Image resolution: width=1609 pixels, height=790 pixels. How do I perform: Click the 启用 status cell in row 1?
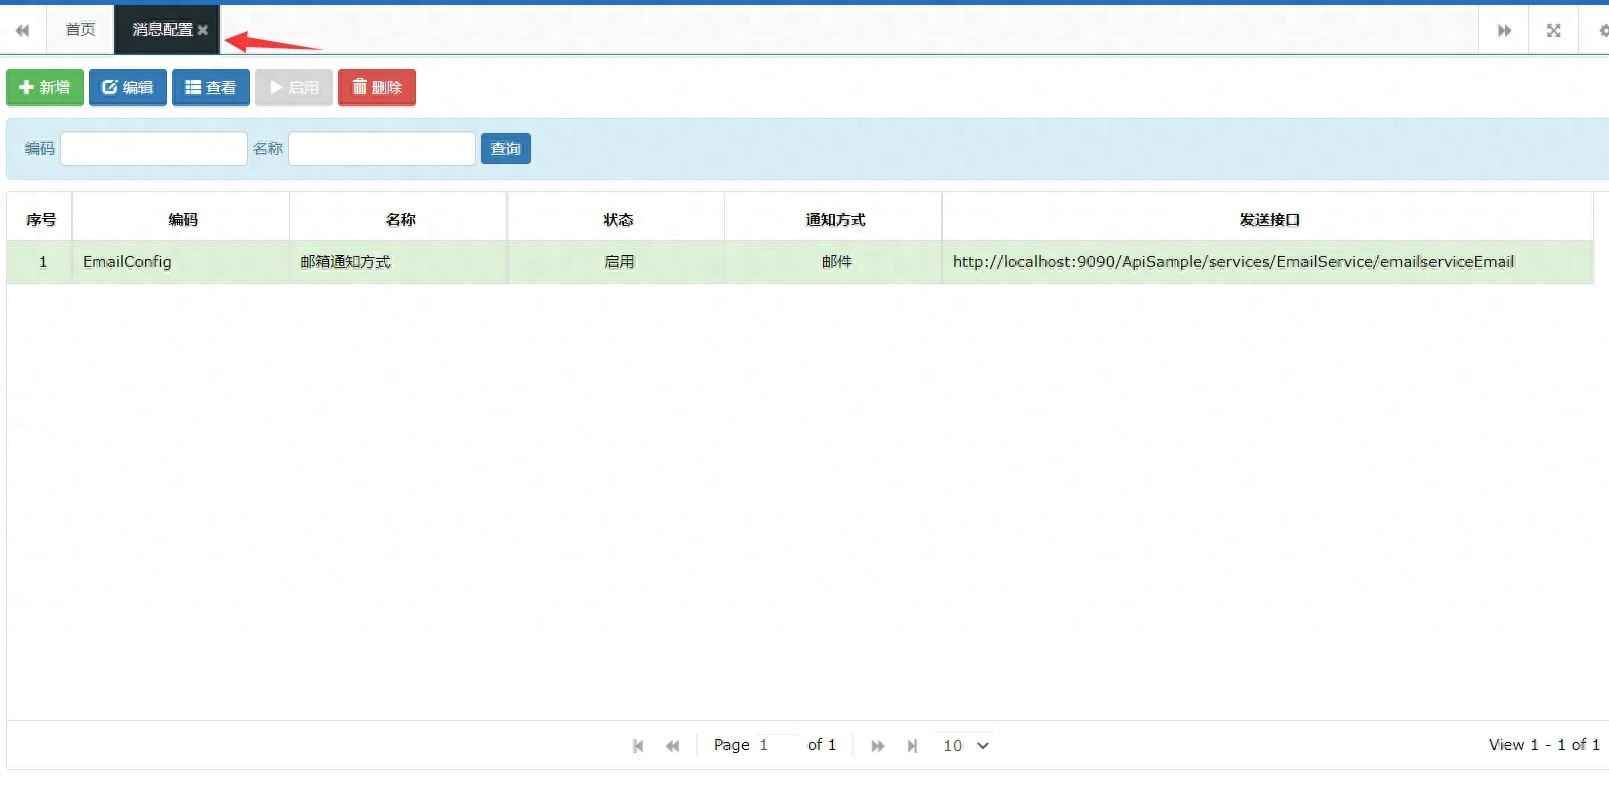617,262
